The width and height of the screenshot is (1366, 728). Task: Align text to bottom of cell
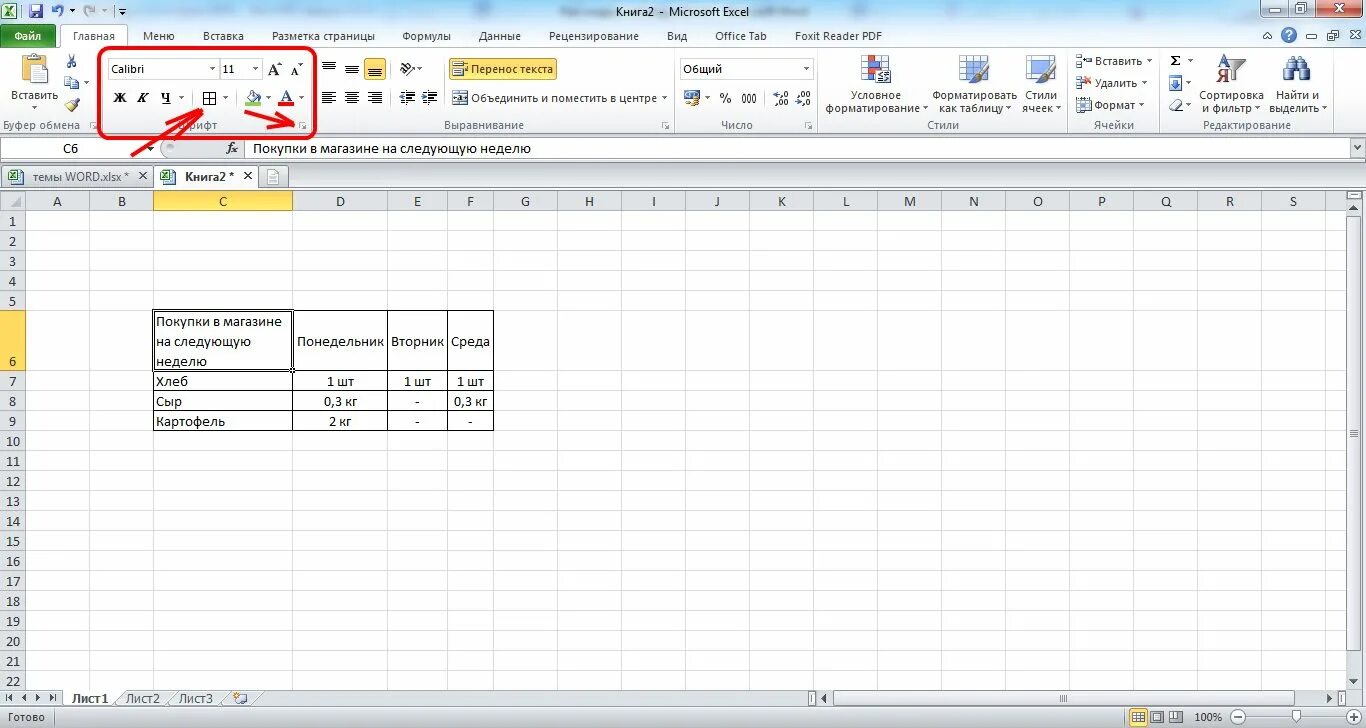click(375, 69)
